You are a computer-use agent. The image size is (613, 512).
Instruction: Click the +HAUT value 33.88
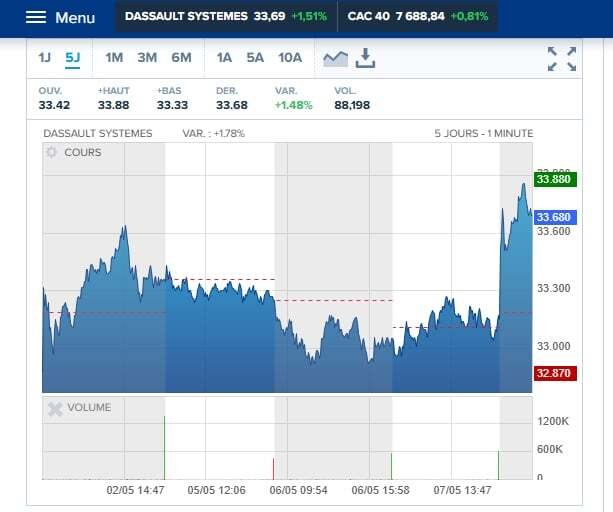(x=113, y=105)
